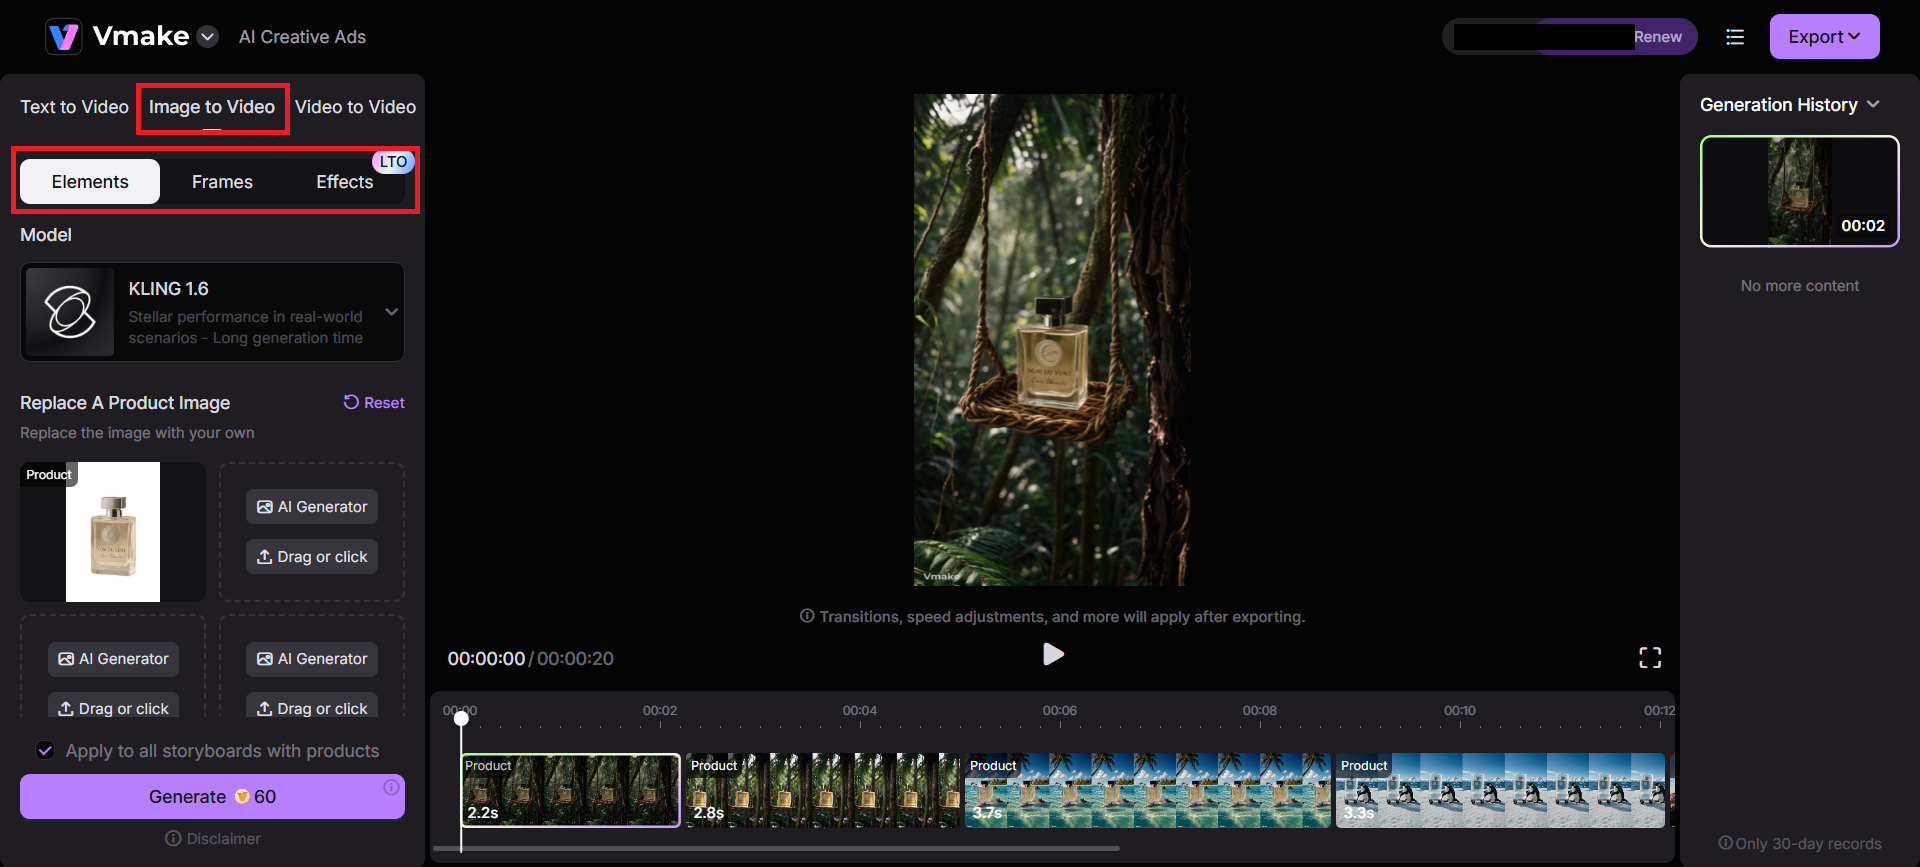
Task: Select the Effects tab
Action: (345, 182)
